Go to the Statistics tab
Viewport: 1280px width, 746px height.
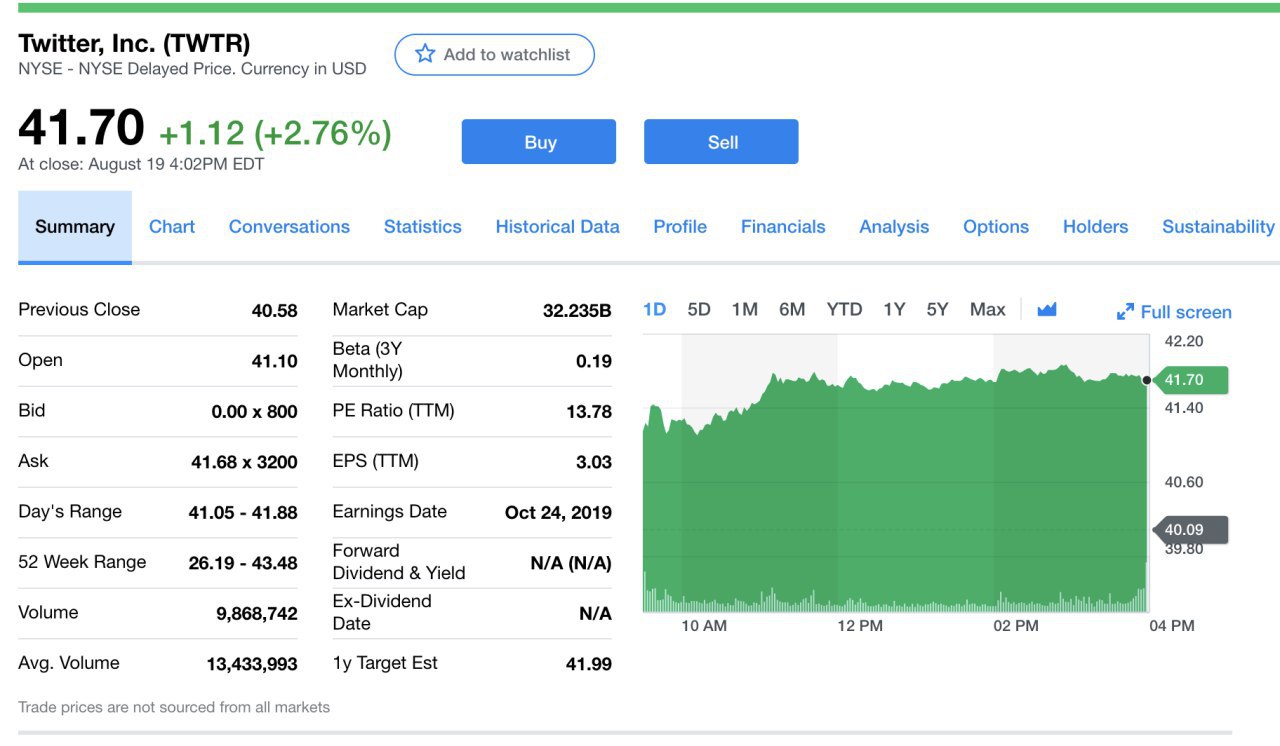(423, 227)
